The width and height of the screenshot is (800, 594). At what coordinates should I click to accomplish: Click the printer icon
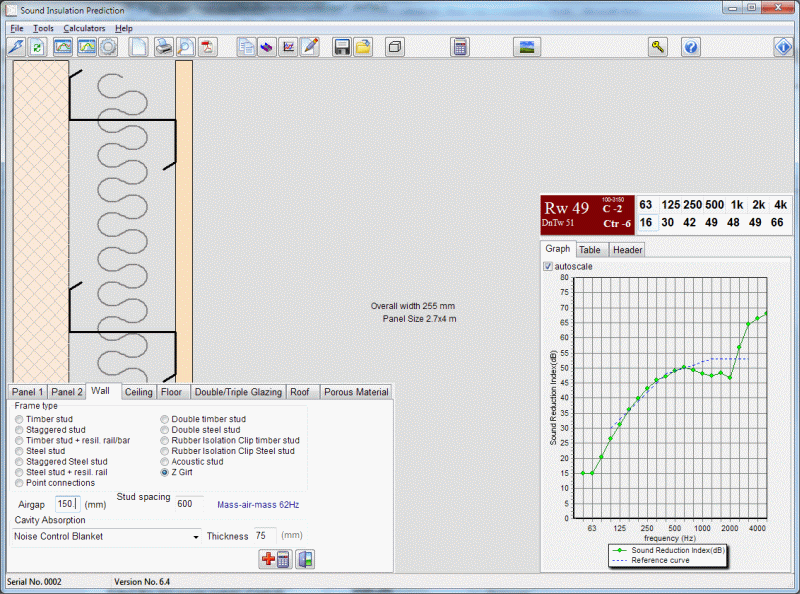pos(164,47)
